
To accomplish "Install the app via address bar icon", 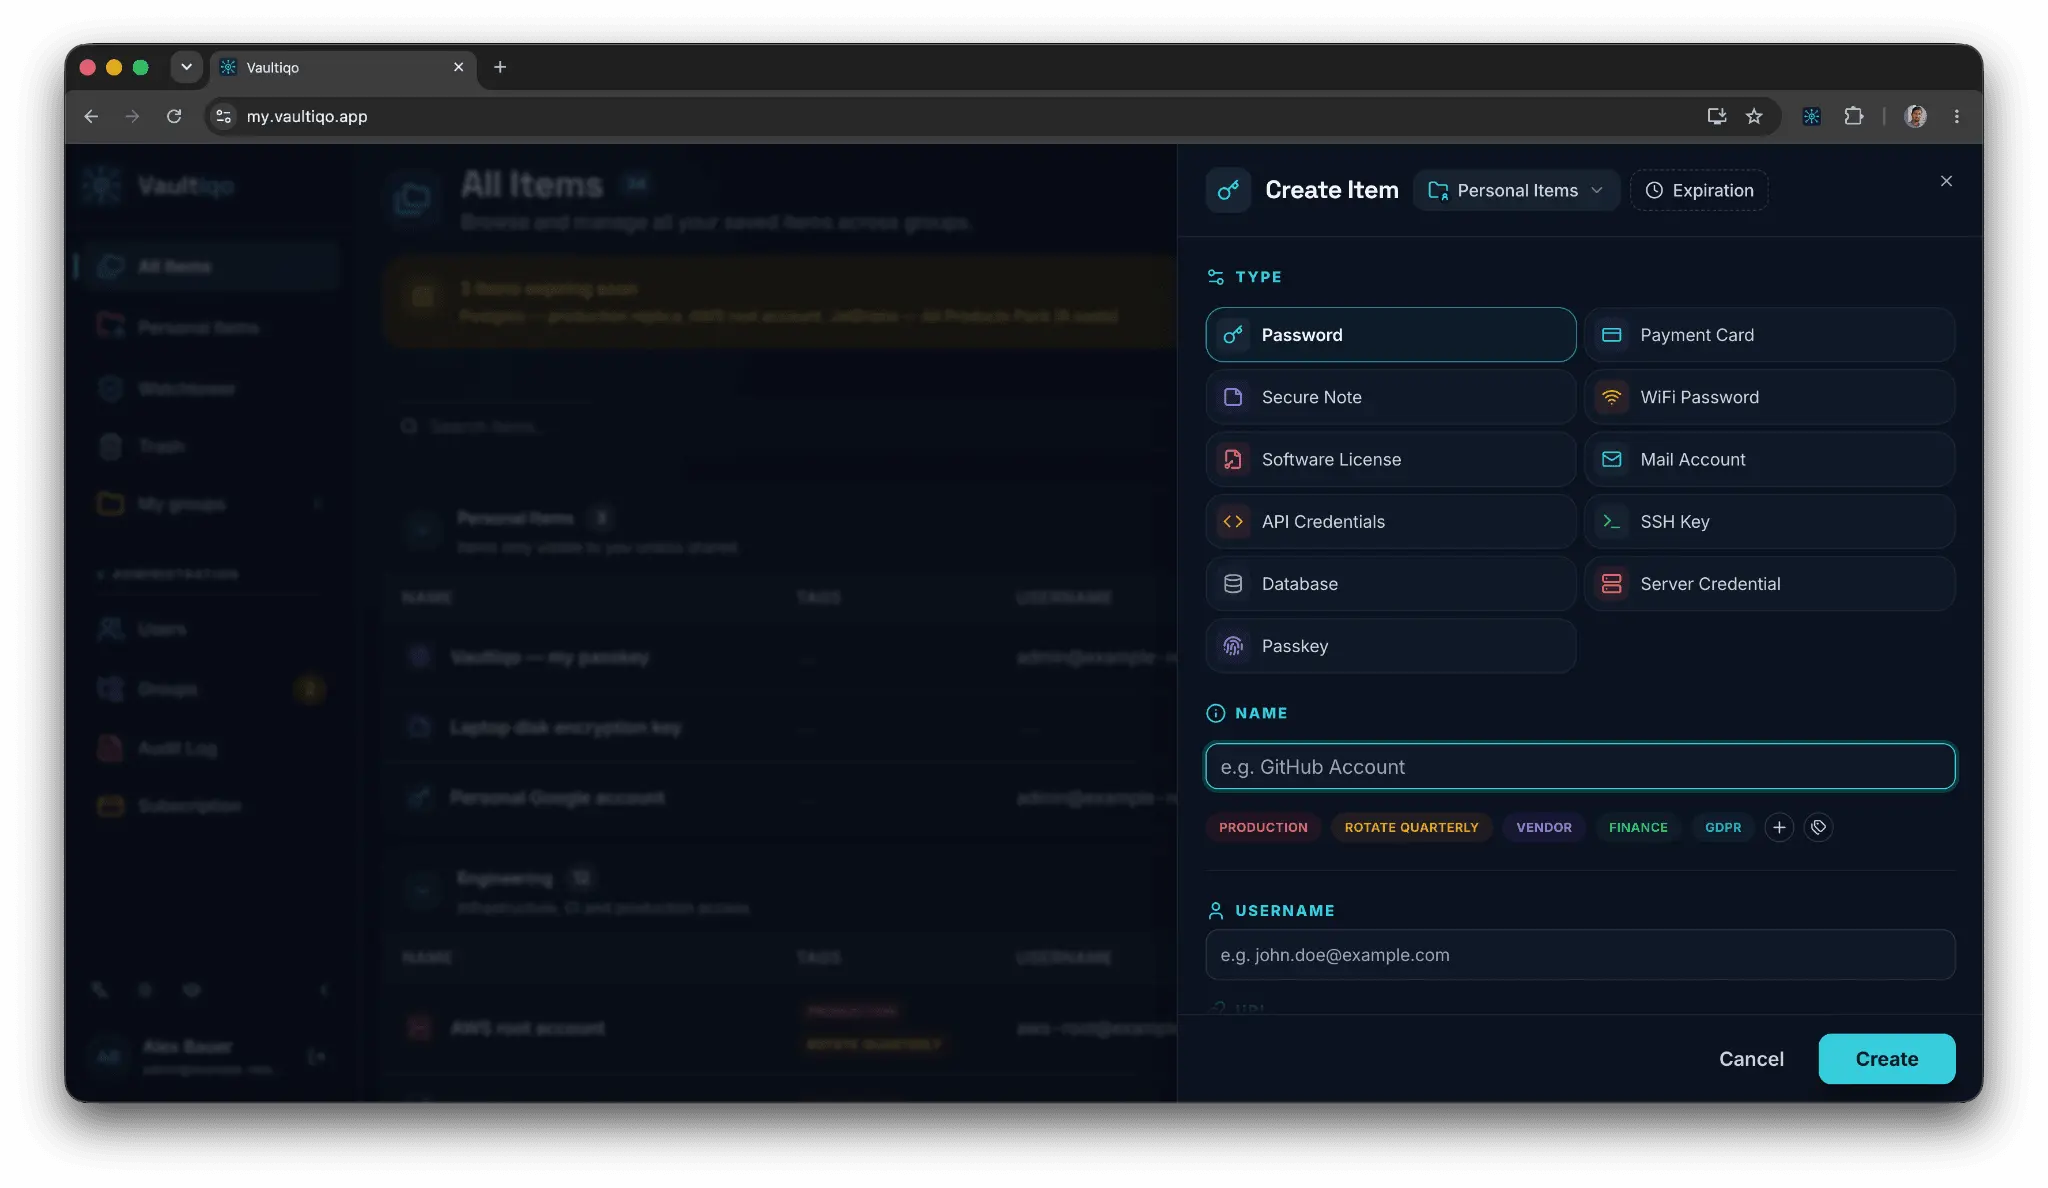I will tap(1716, 116).
